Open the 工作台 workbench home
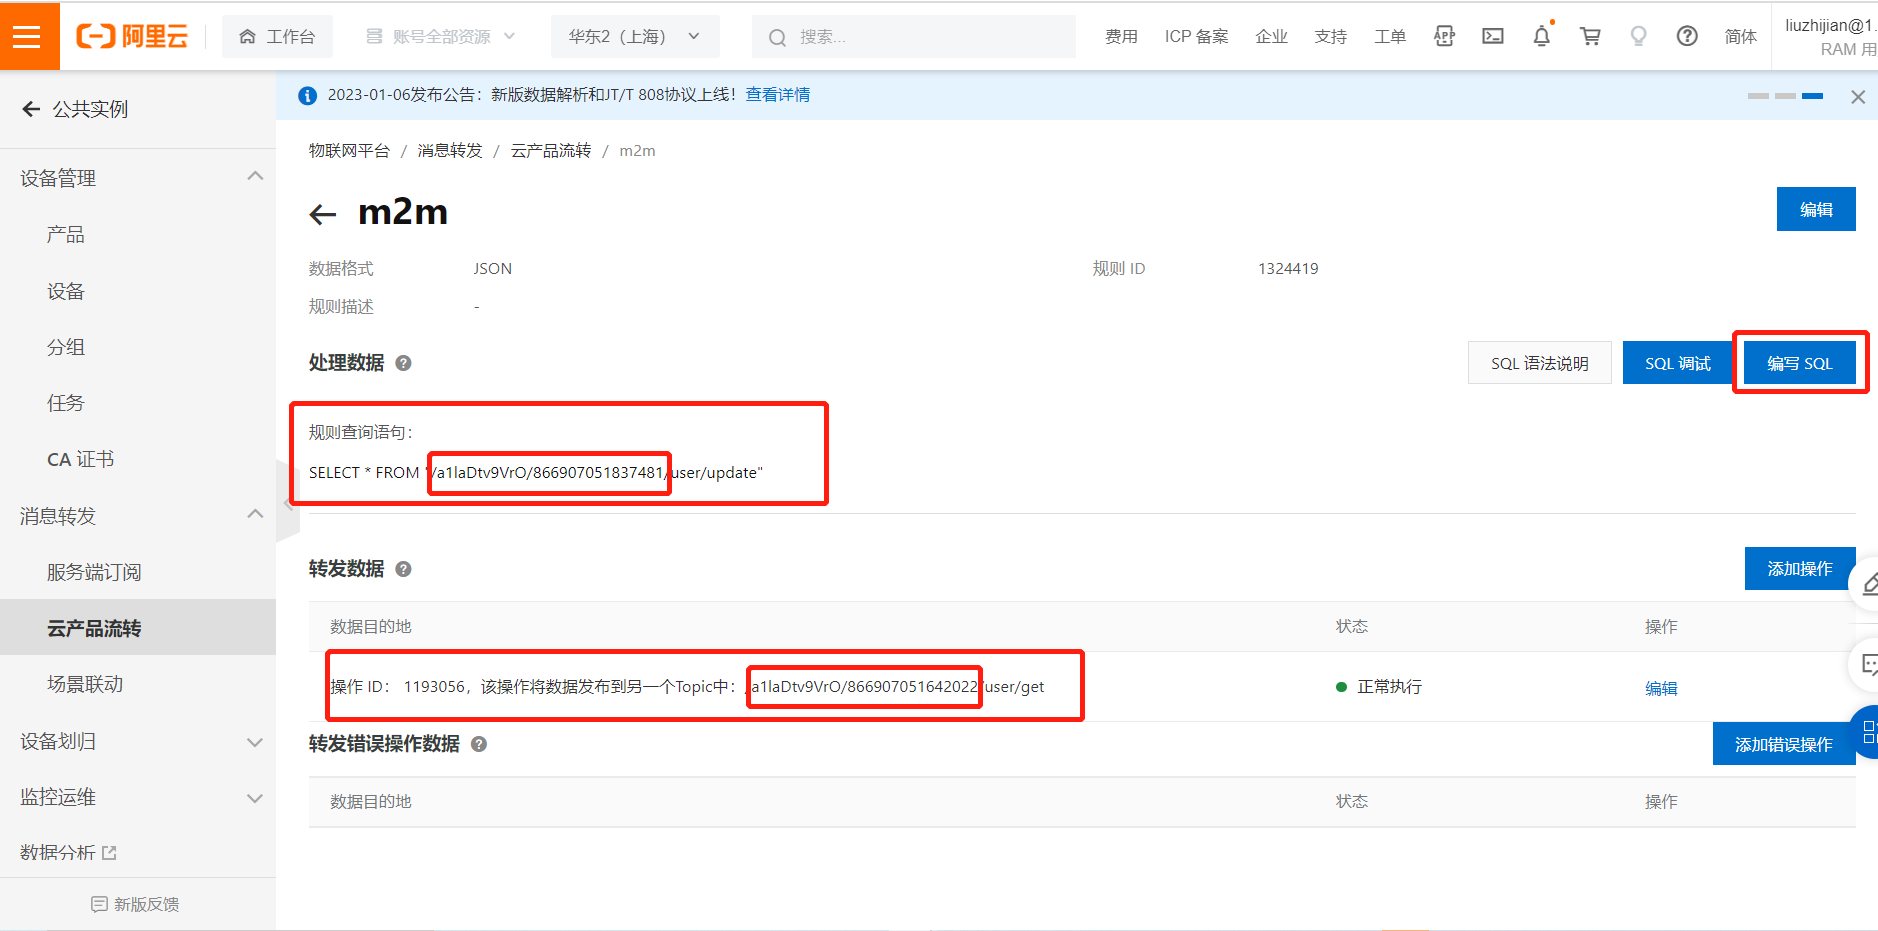Screen dimensions: 1878x931 278,37
